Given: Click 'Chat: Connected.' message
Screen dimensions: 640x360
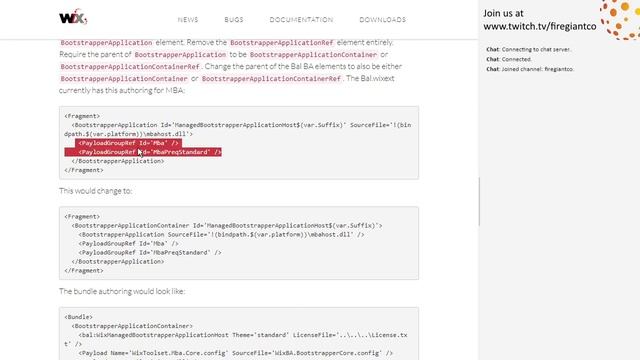Looking at the screenshot, I should [509, 59].
